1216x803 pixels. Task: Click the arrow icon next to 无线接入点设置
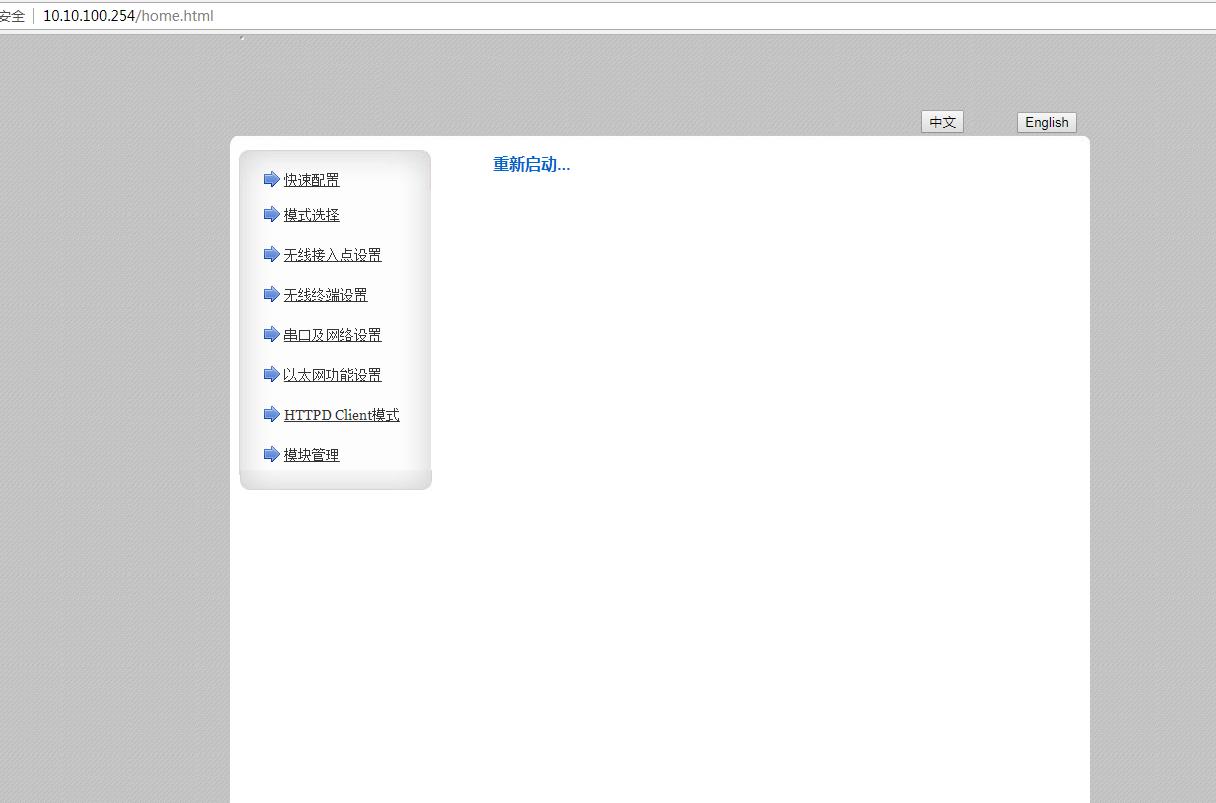point(271,254)
